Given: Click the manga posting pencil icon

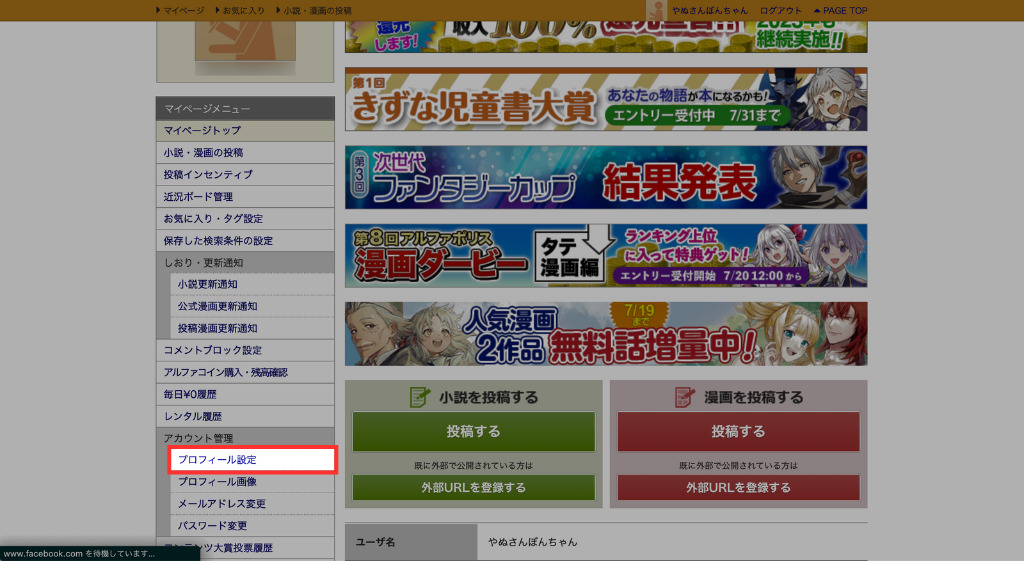Looking at the screenshot, I should coord(684,396).
